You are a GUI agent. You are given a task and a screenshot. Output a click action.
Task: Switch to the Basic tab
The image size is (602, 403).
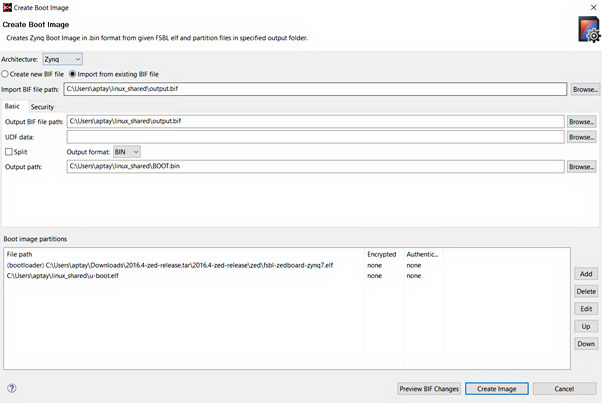[x=13, y=106]
